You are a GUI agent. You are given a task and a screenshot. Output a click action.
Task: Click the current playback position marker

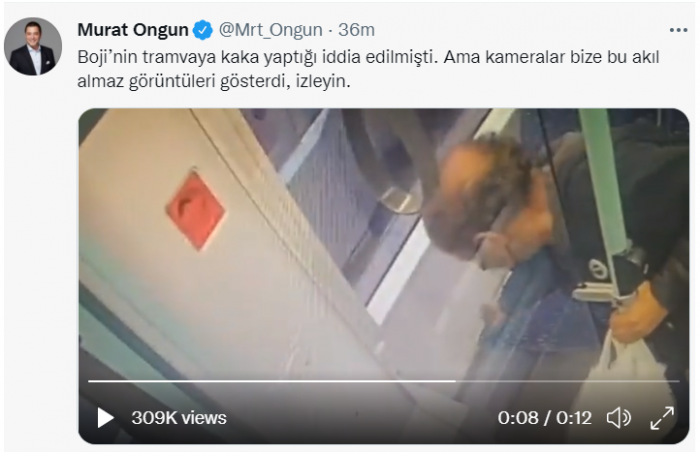(x=455, y=381)
